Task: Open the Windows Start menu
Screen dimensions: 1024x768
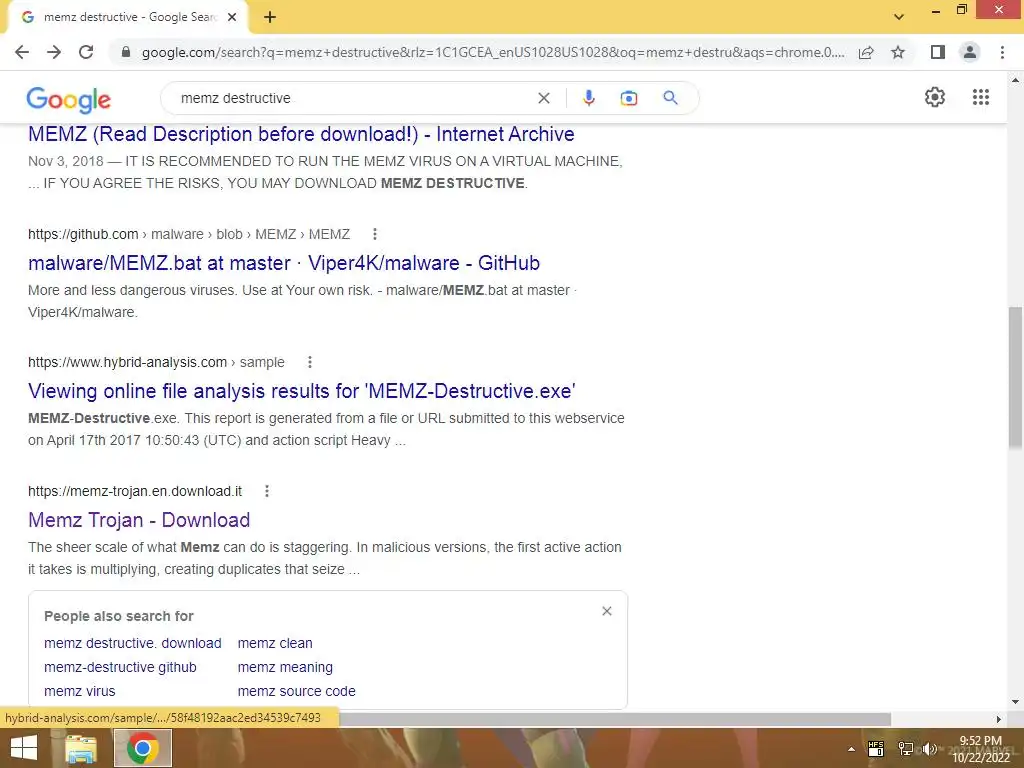Action: [x=24, y=748]
